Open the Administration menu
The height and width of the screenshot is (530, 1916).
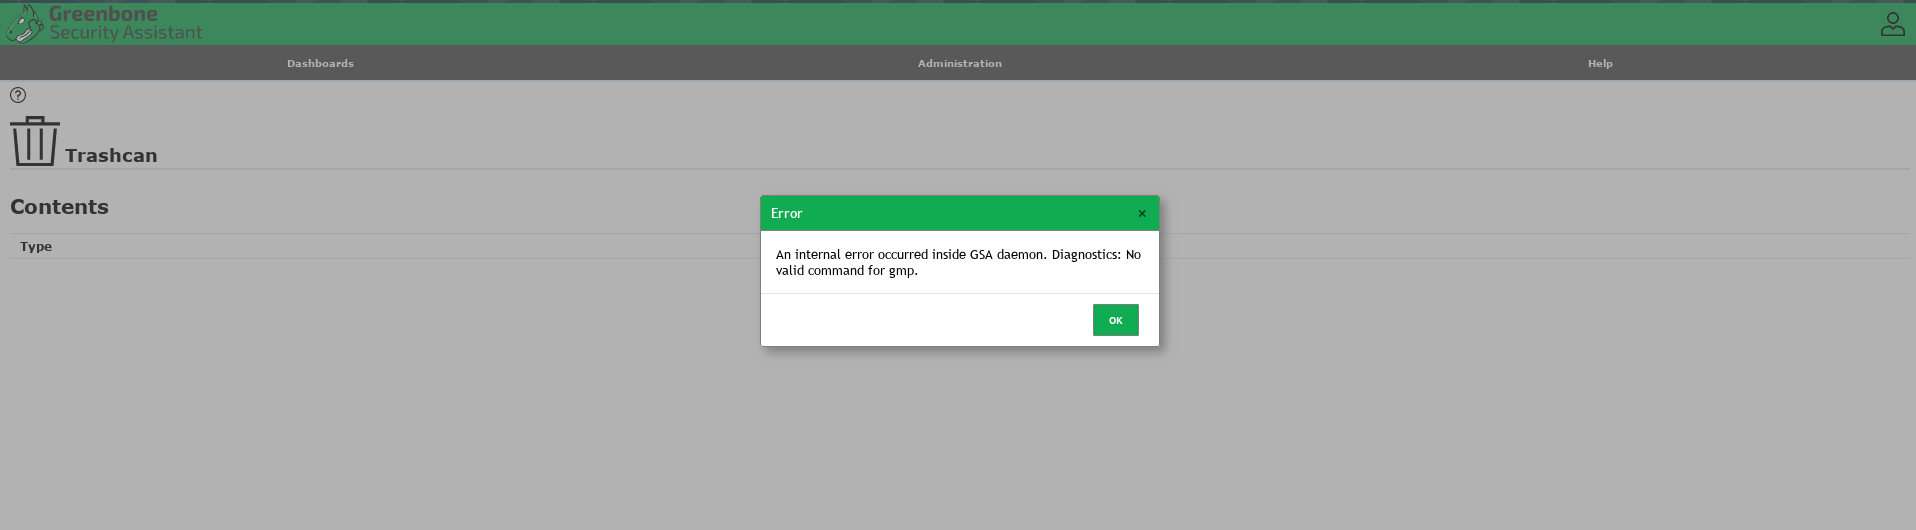coord(959,63)
